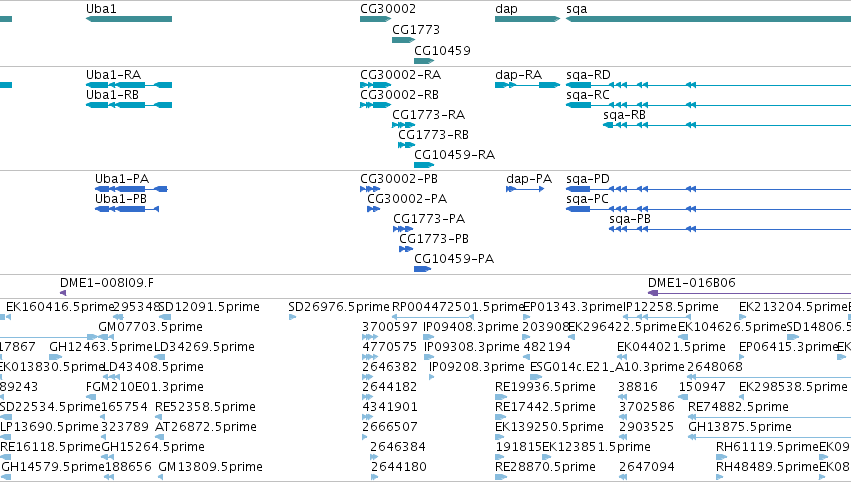Click the DME1-016B06 feature label
This screenshot has height=482, width=851.
pyautogui.click(x=692, y=283)
